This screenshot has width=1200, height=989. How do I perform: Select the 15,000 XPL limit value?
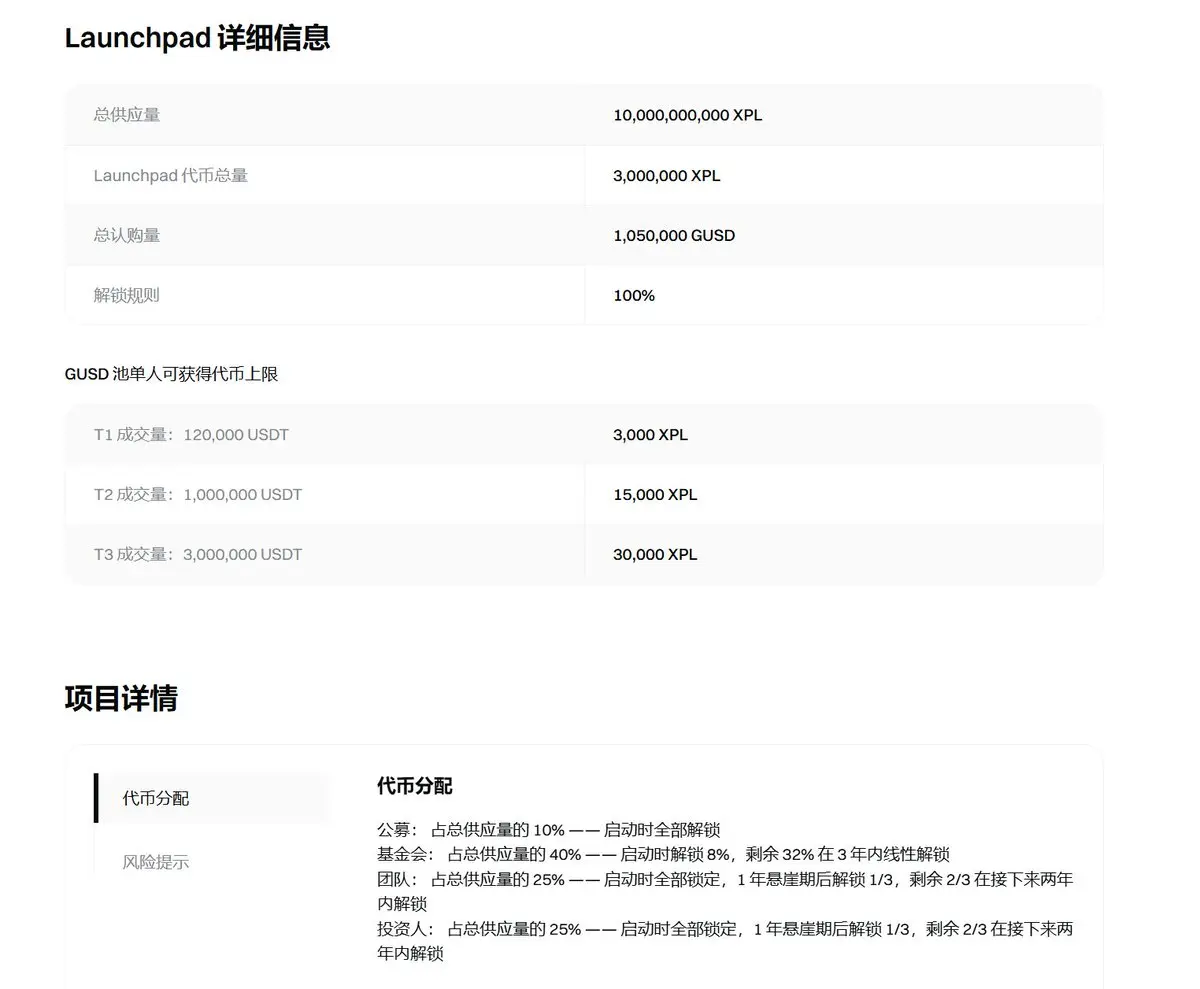(x=655, y=495)
